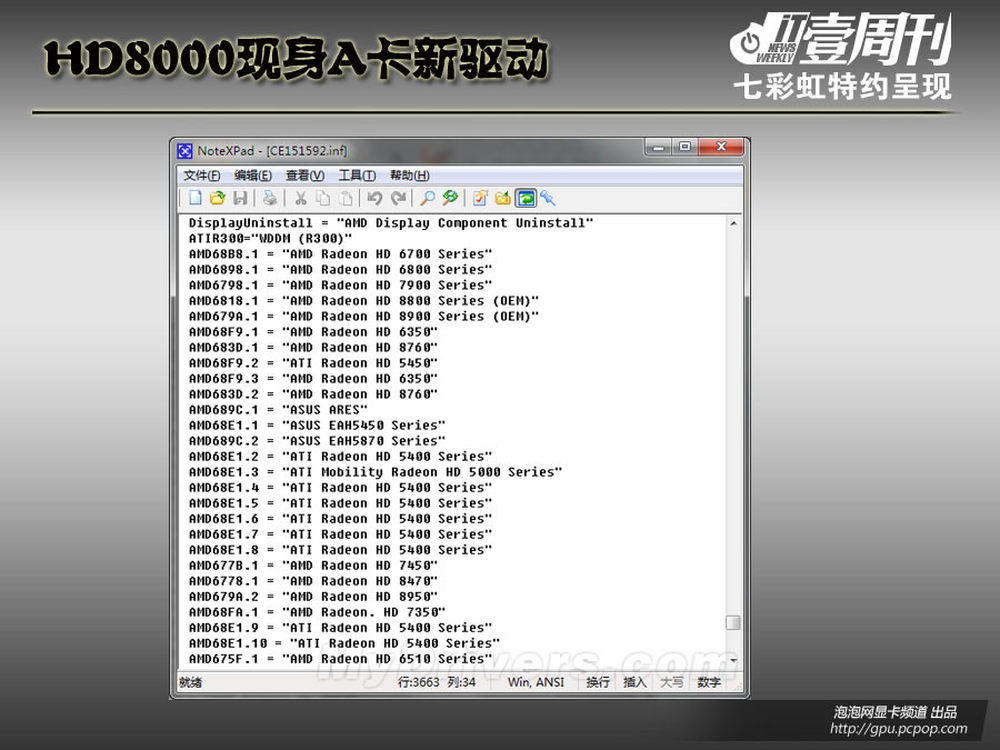Click the 换行 status bar indicator
This screenshot has height=750, width=1000.
point(598,682)
